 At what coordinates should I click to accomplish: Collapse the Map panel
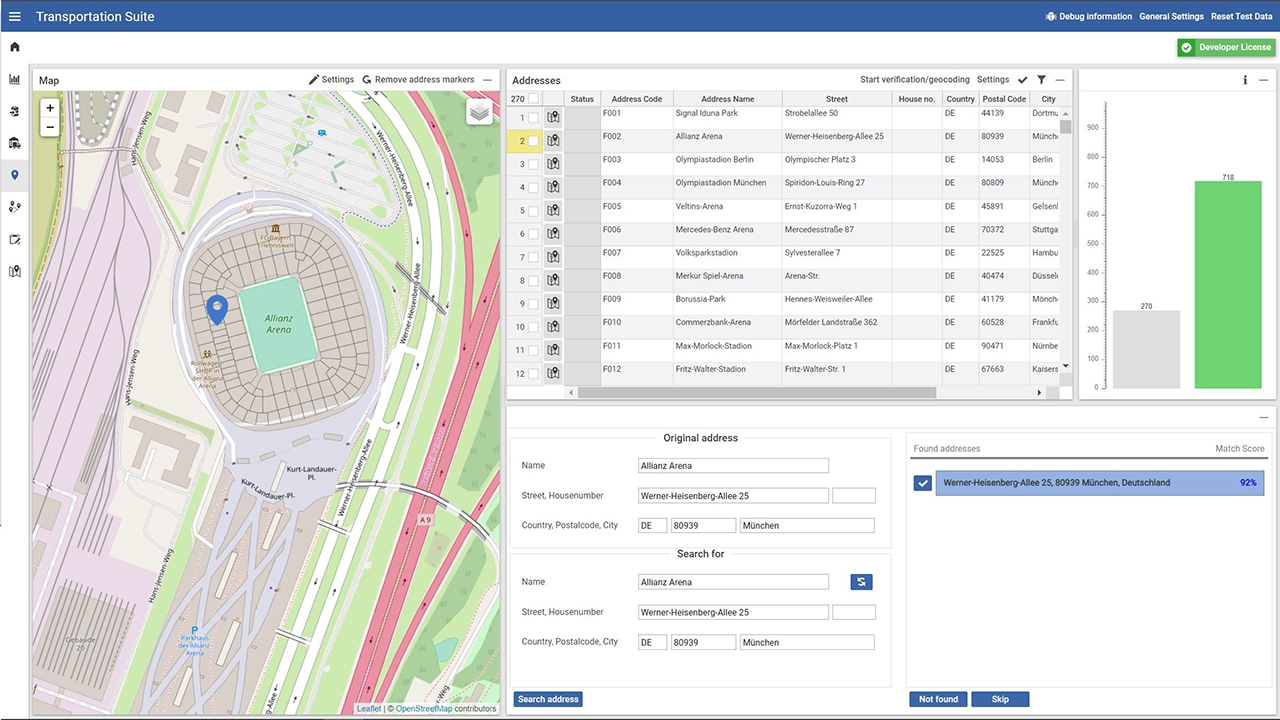488,80
